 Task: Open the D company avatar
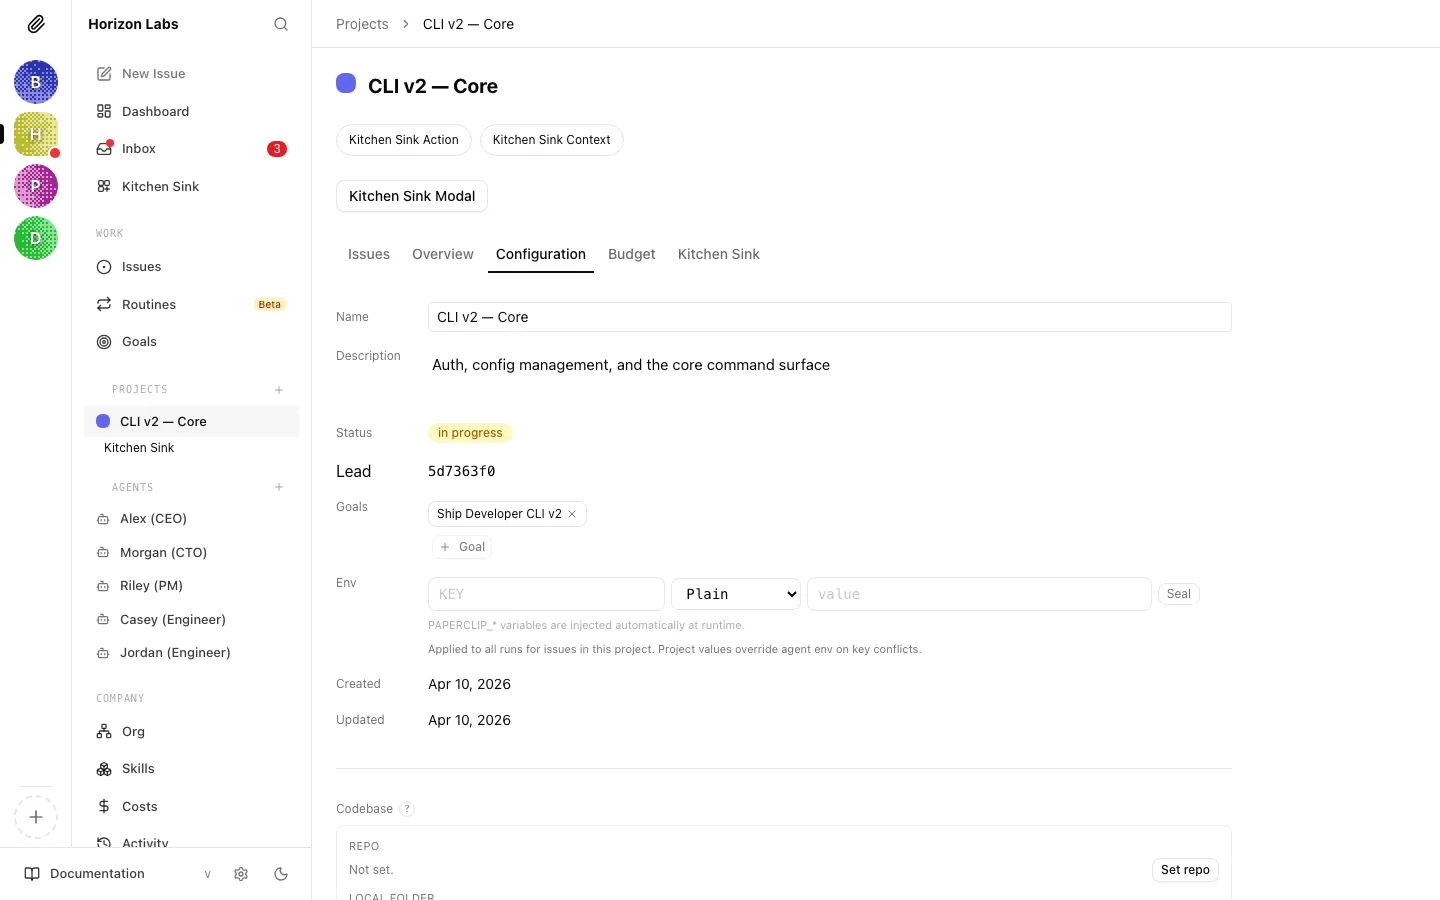point(36,238)
